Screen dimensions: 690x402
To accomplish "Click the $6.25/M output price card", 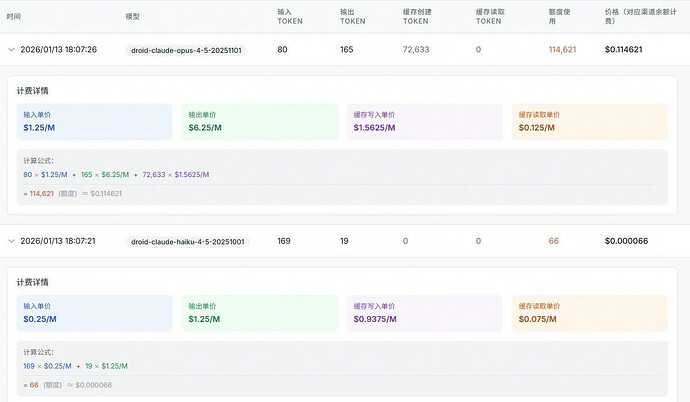I will click(x=260, y=122).
